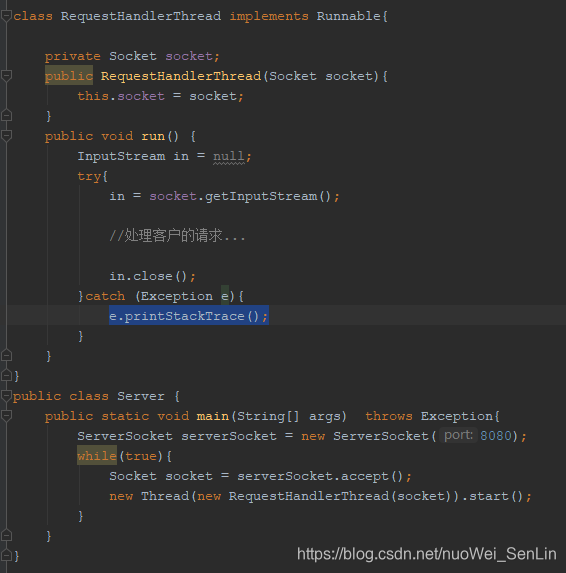The width and height of the screenshot is (566, 573).
Task: Click the 'throws' keyword
Action: (389, 416)
